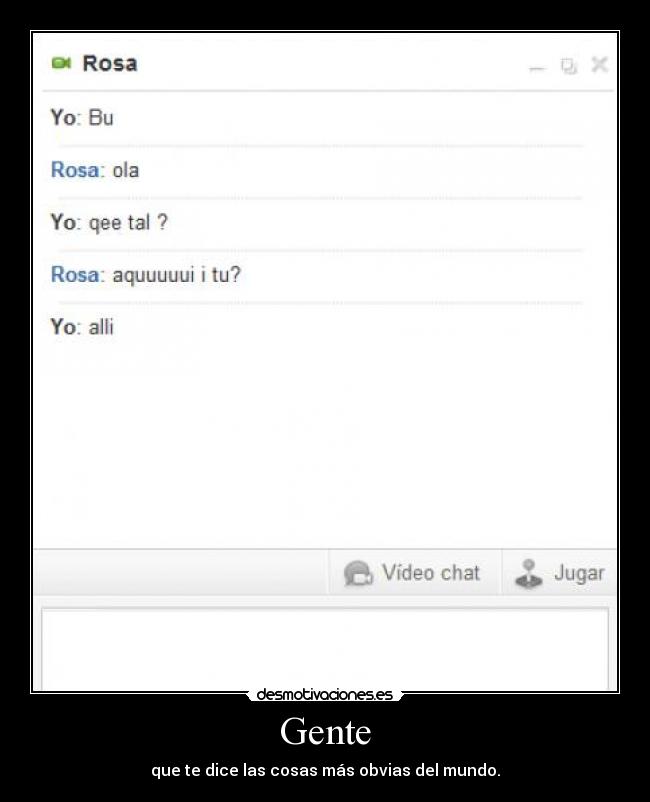Click the 'alli' message text
Image resolution: width=650 pixels, height=802 pixels.
101,327
